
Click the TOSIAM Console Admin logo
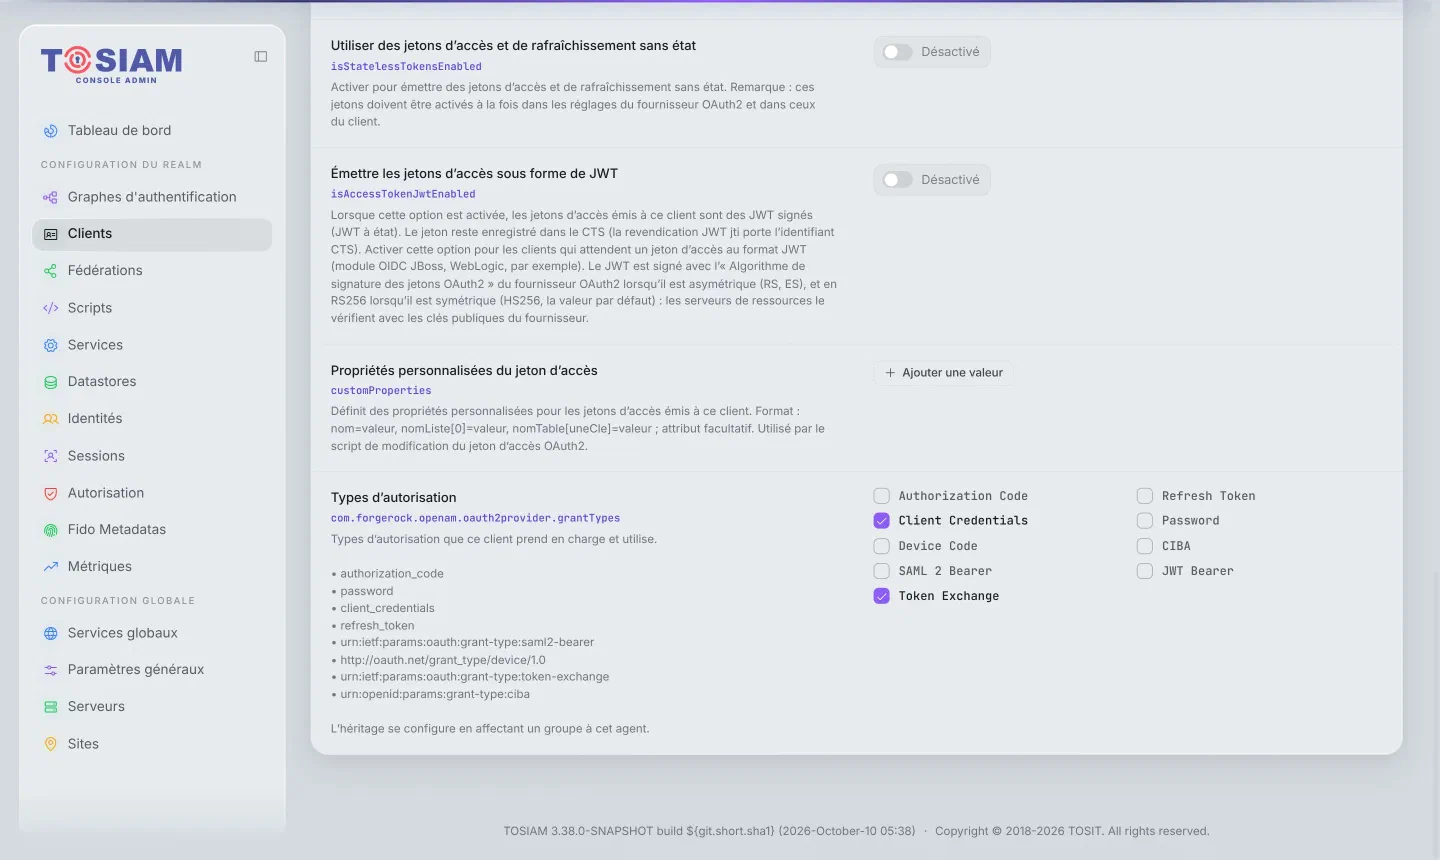[112, 65]
